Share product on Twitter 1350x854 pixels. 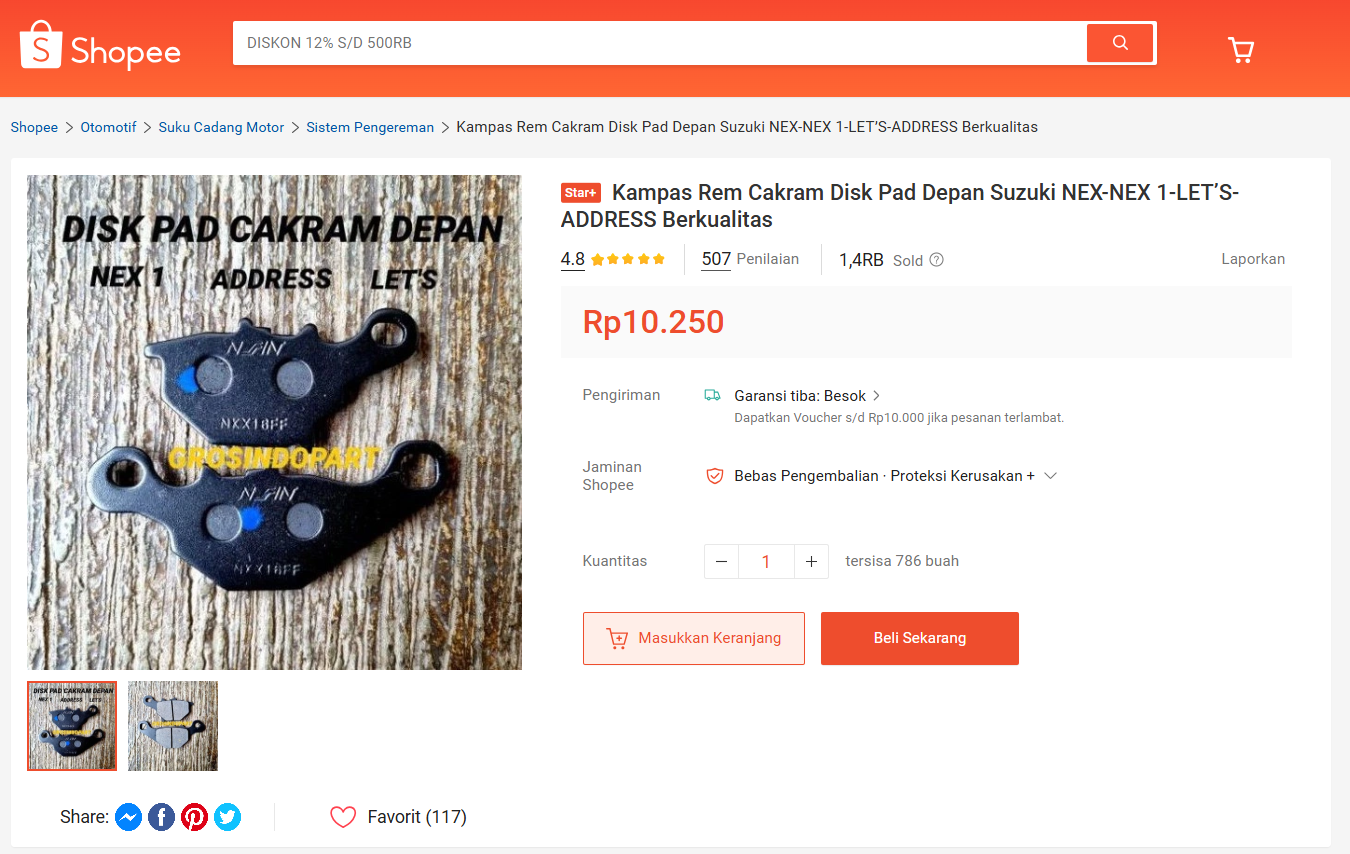click(227, 817)
